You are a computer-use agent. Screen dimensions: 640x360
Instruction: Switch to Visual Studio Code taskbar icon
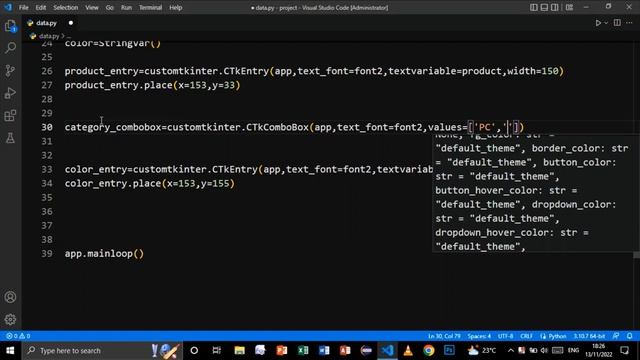point(387,351)
